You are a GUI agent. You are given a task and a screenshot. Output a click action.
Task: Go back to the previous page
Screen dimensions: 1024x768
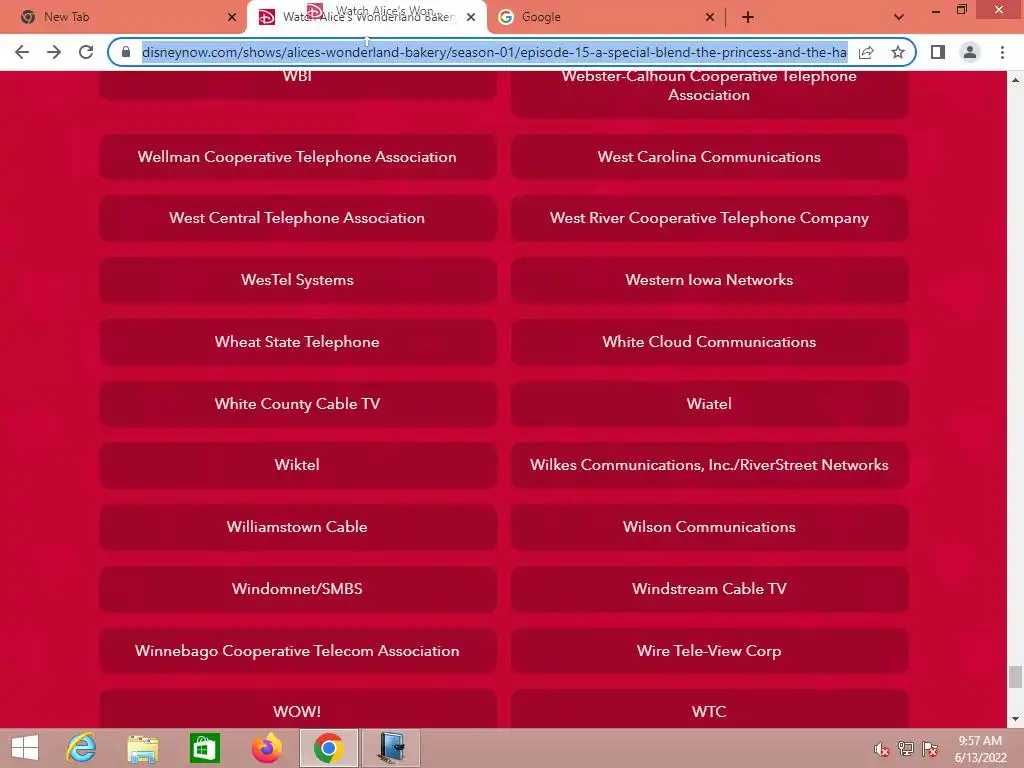[x=22, y=52]
